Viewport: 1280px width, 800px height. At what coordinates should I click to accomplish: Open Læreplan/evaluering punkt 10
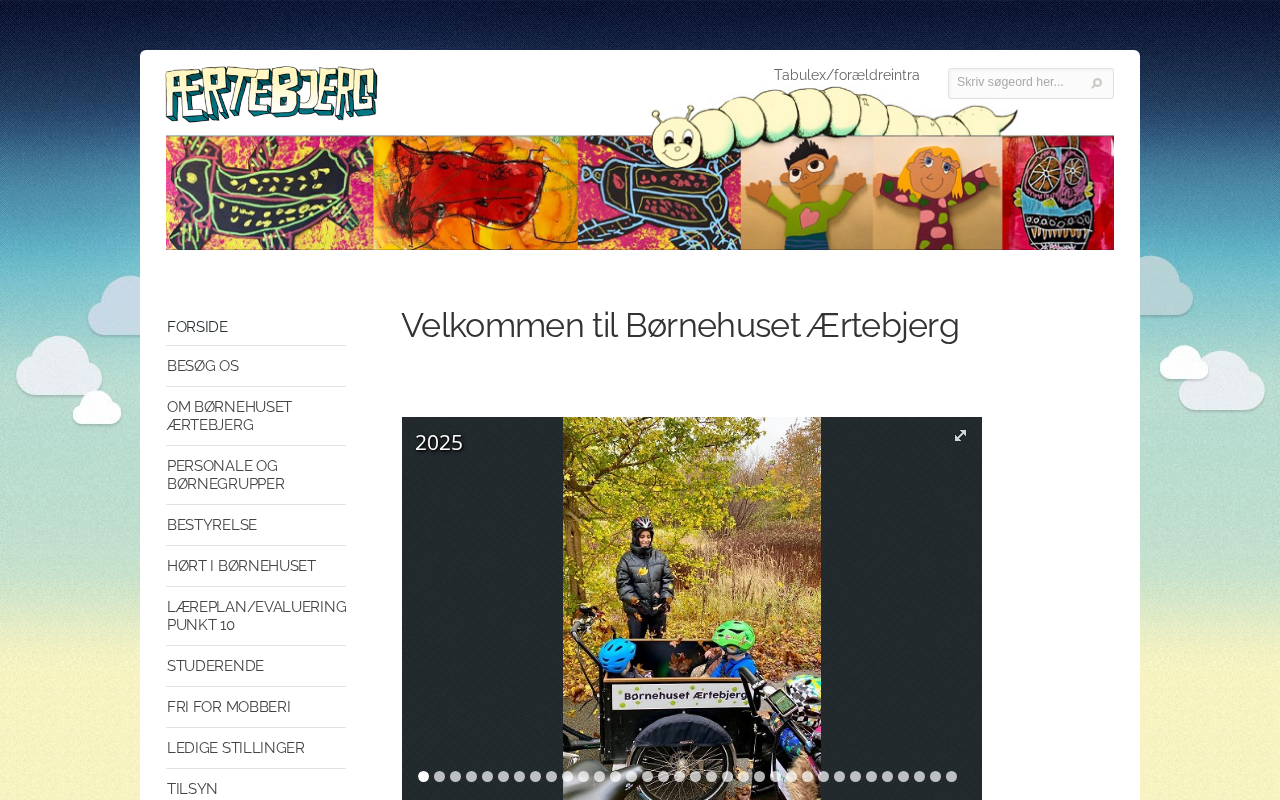click(256, 616)
